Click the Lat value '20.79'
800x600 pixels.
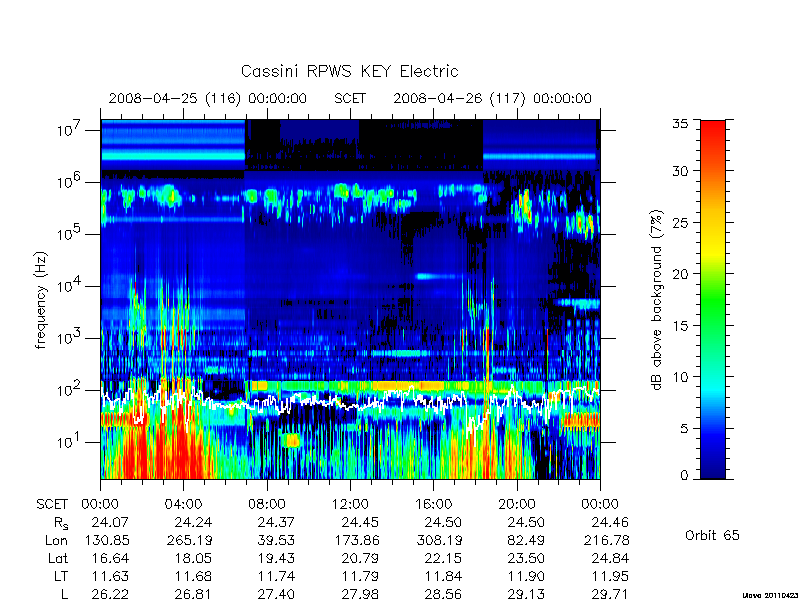tap(360, 558)
